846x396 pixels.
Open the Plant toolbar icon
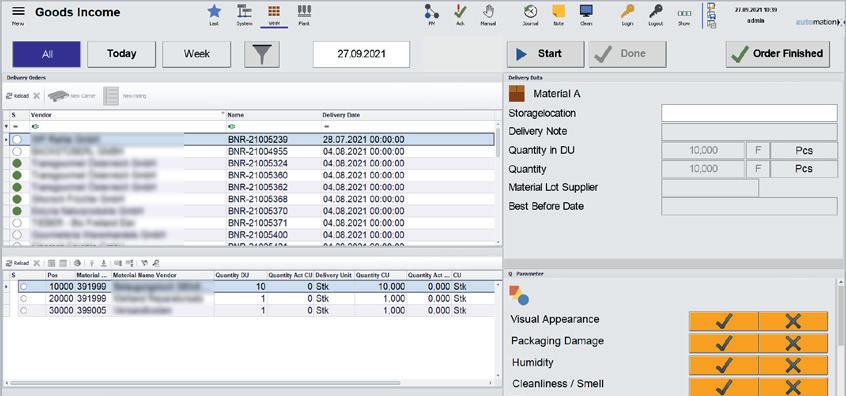tap(304, 11)
